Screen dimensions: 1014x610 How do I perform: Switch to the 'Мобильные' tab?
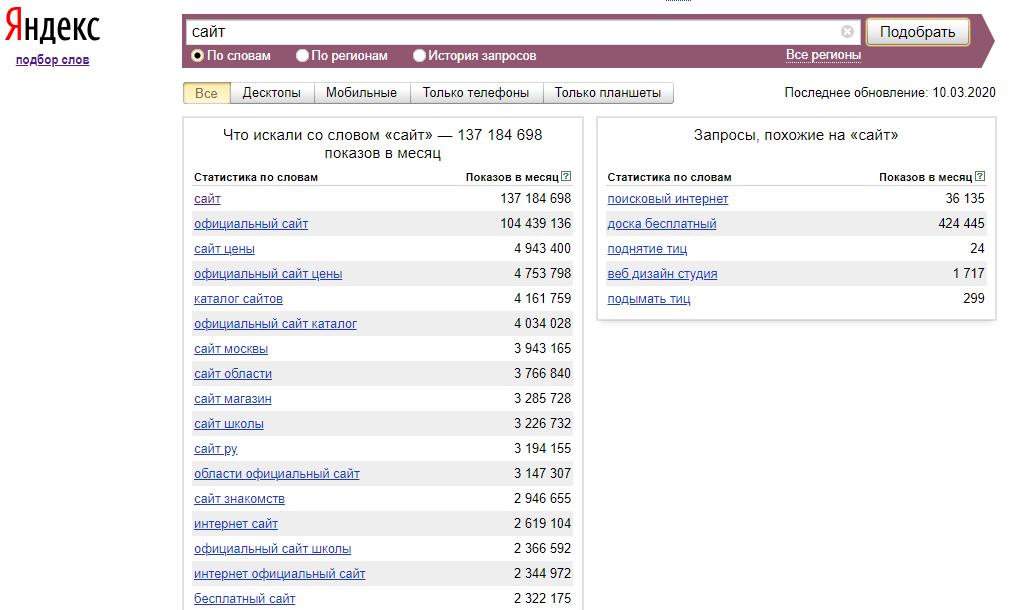click(x=361, y=93)
